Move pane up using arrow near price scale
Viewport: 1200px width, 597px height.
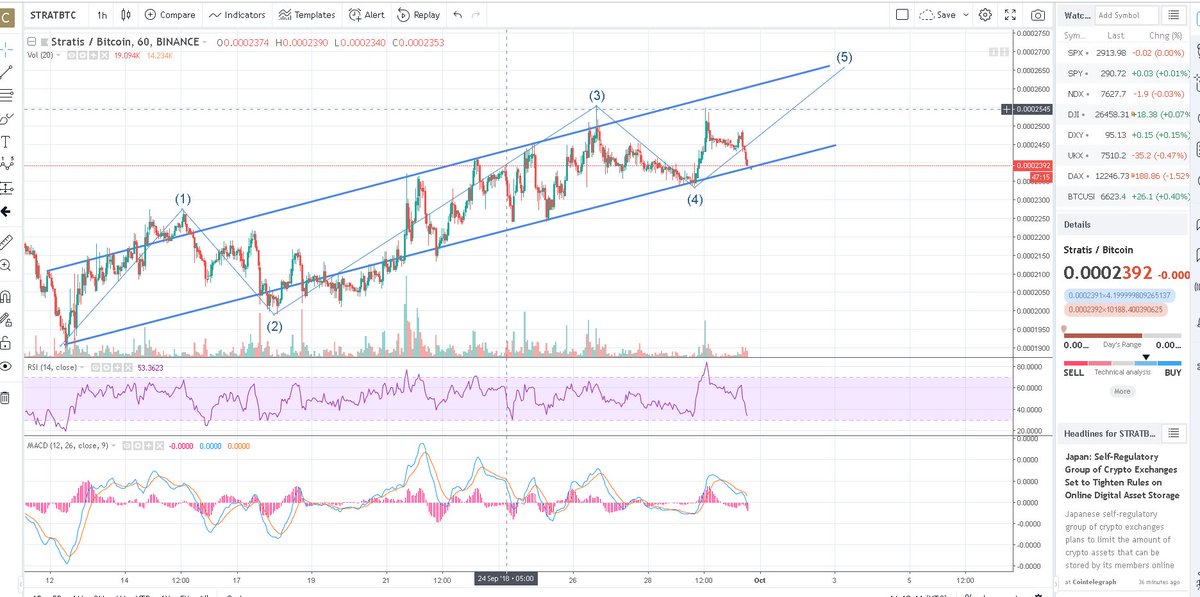pos(991,52)
